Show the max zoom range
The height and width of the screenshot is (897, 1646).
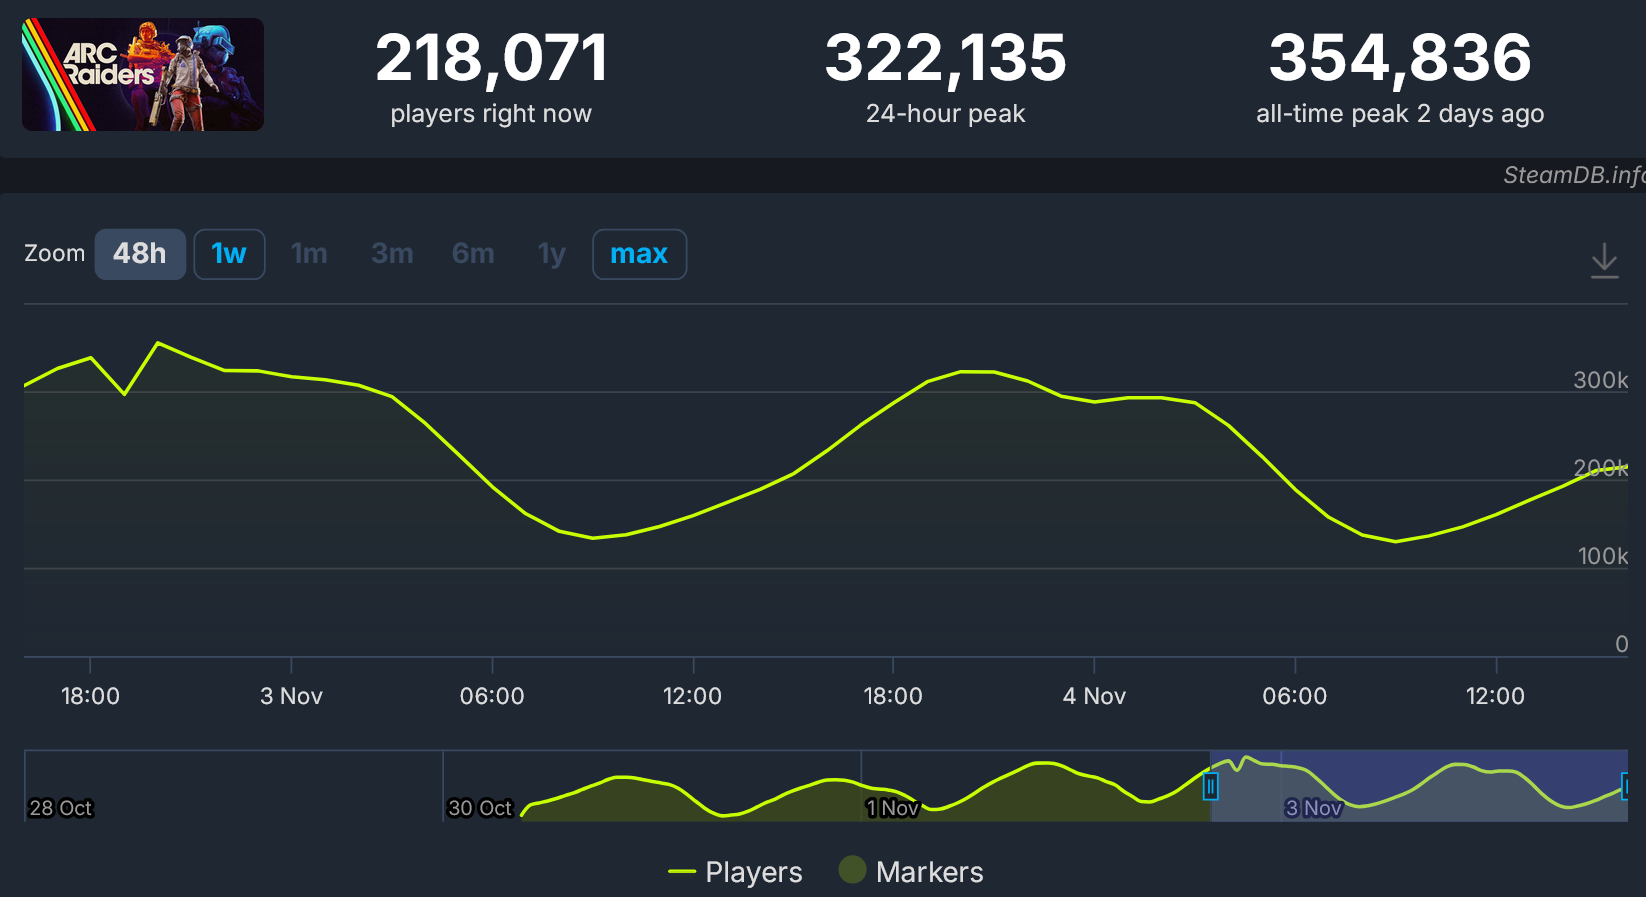[x=639, y=254]
